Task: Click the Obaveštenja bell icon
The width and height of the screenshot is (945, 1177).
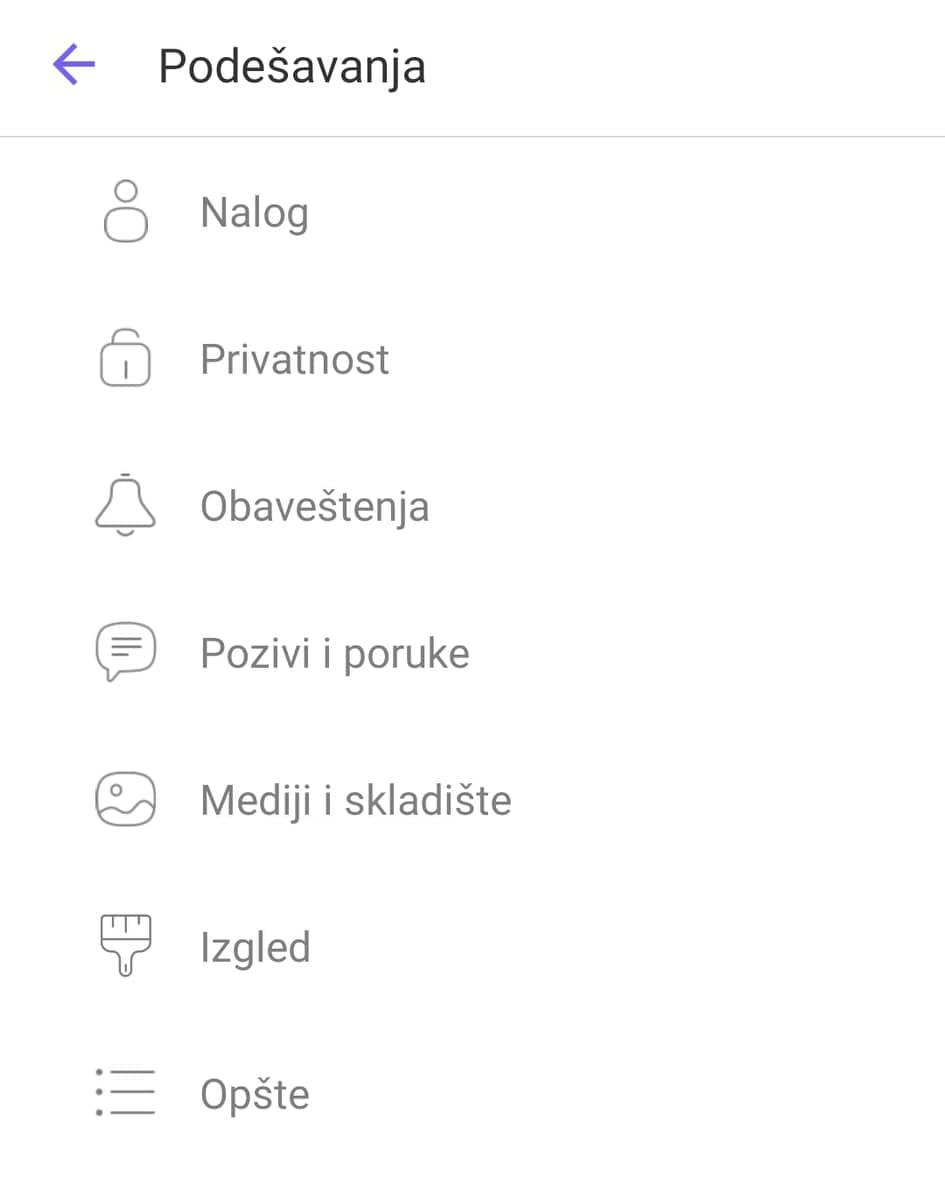Action: [x=125, y=505]
